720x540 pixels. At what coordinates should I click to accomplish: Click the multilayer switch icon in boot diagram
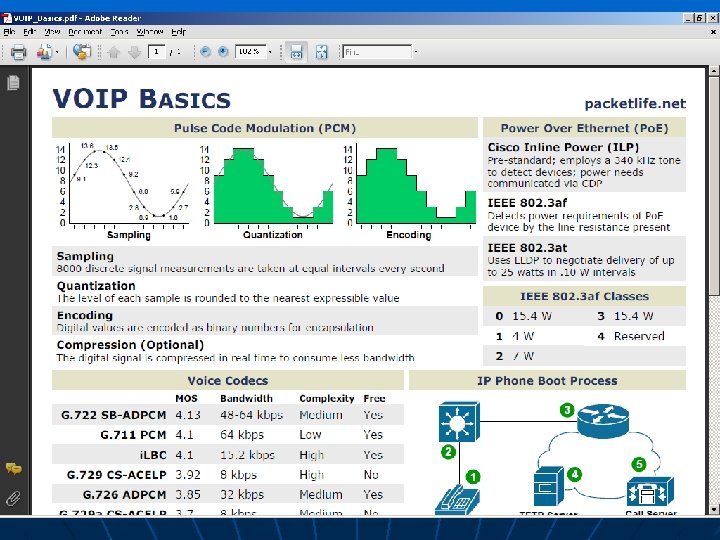(x=459, y=422)
